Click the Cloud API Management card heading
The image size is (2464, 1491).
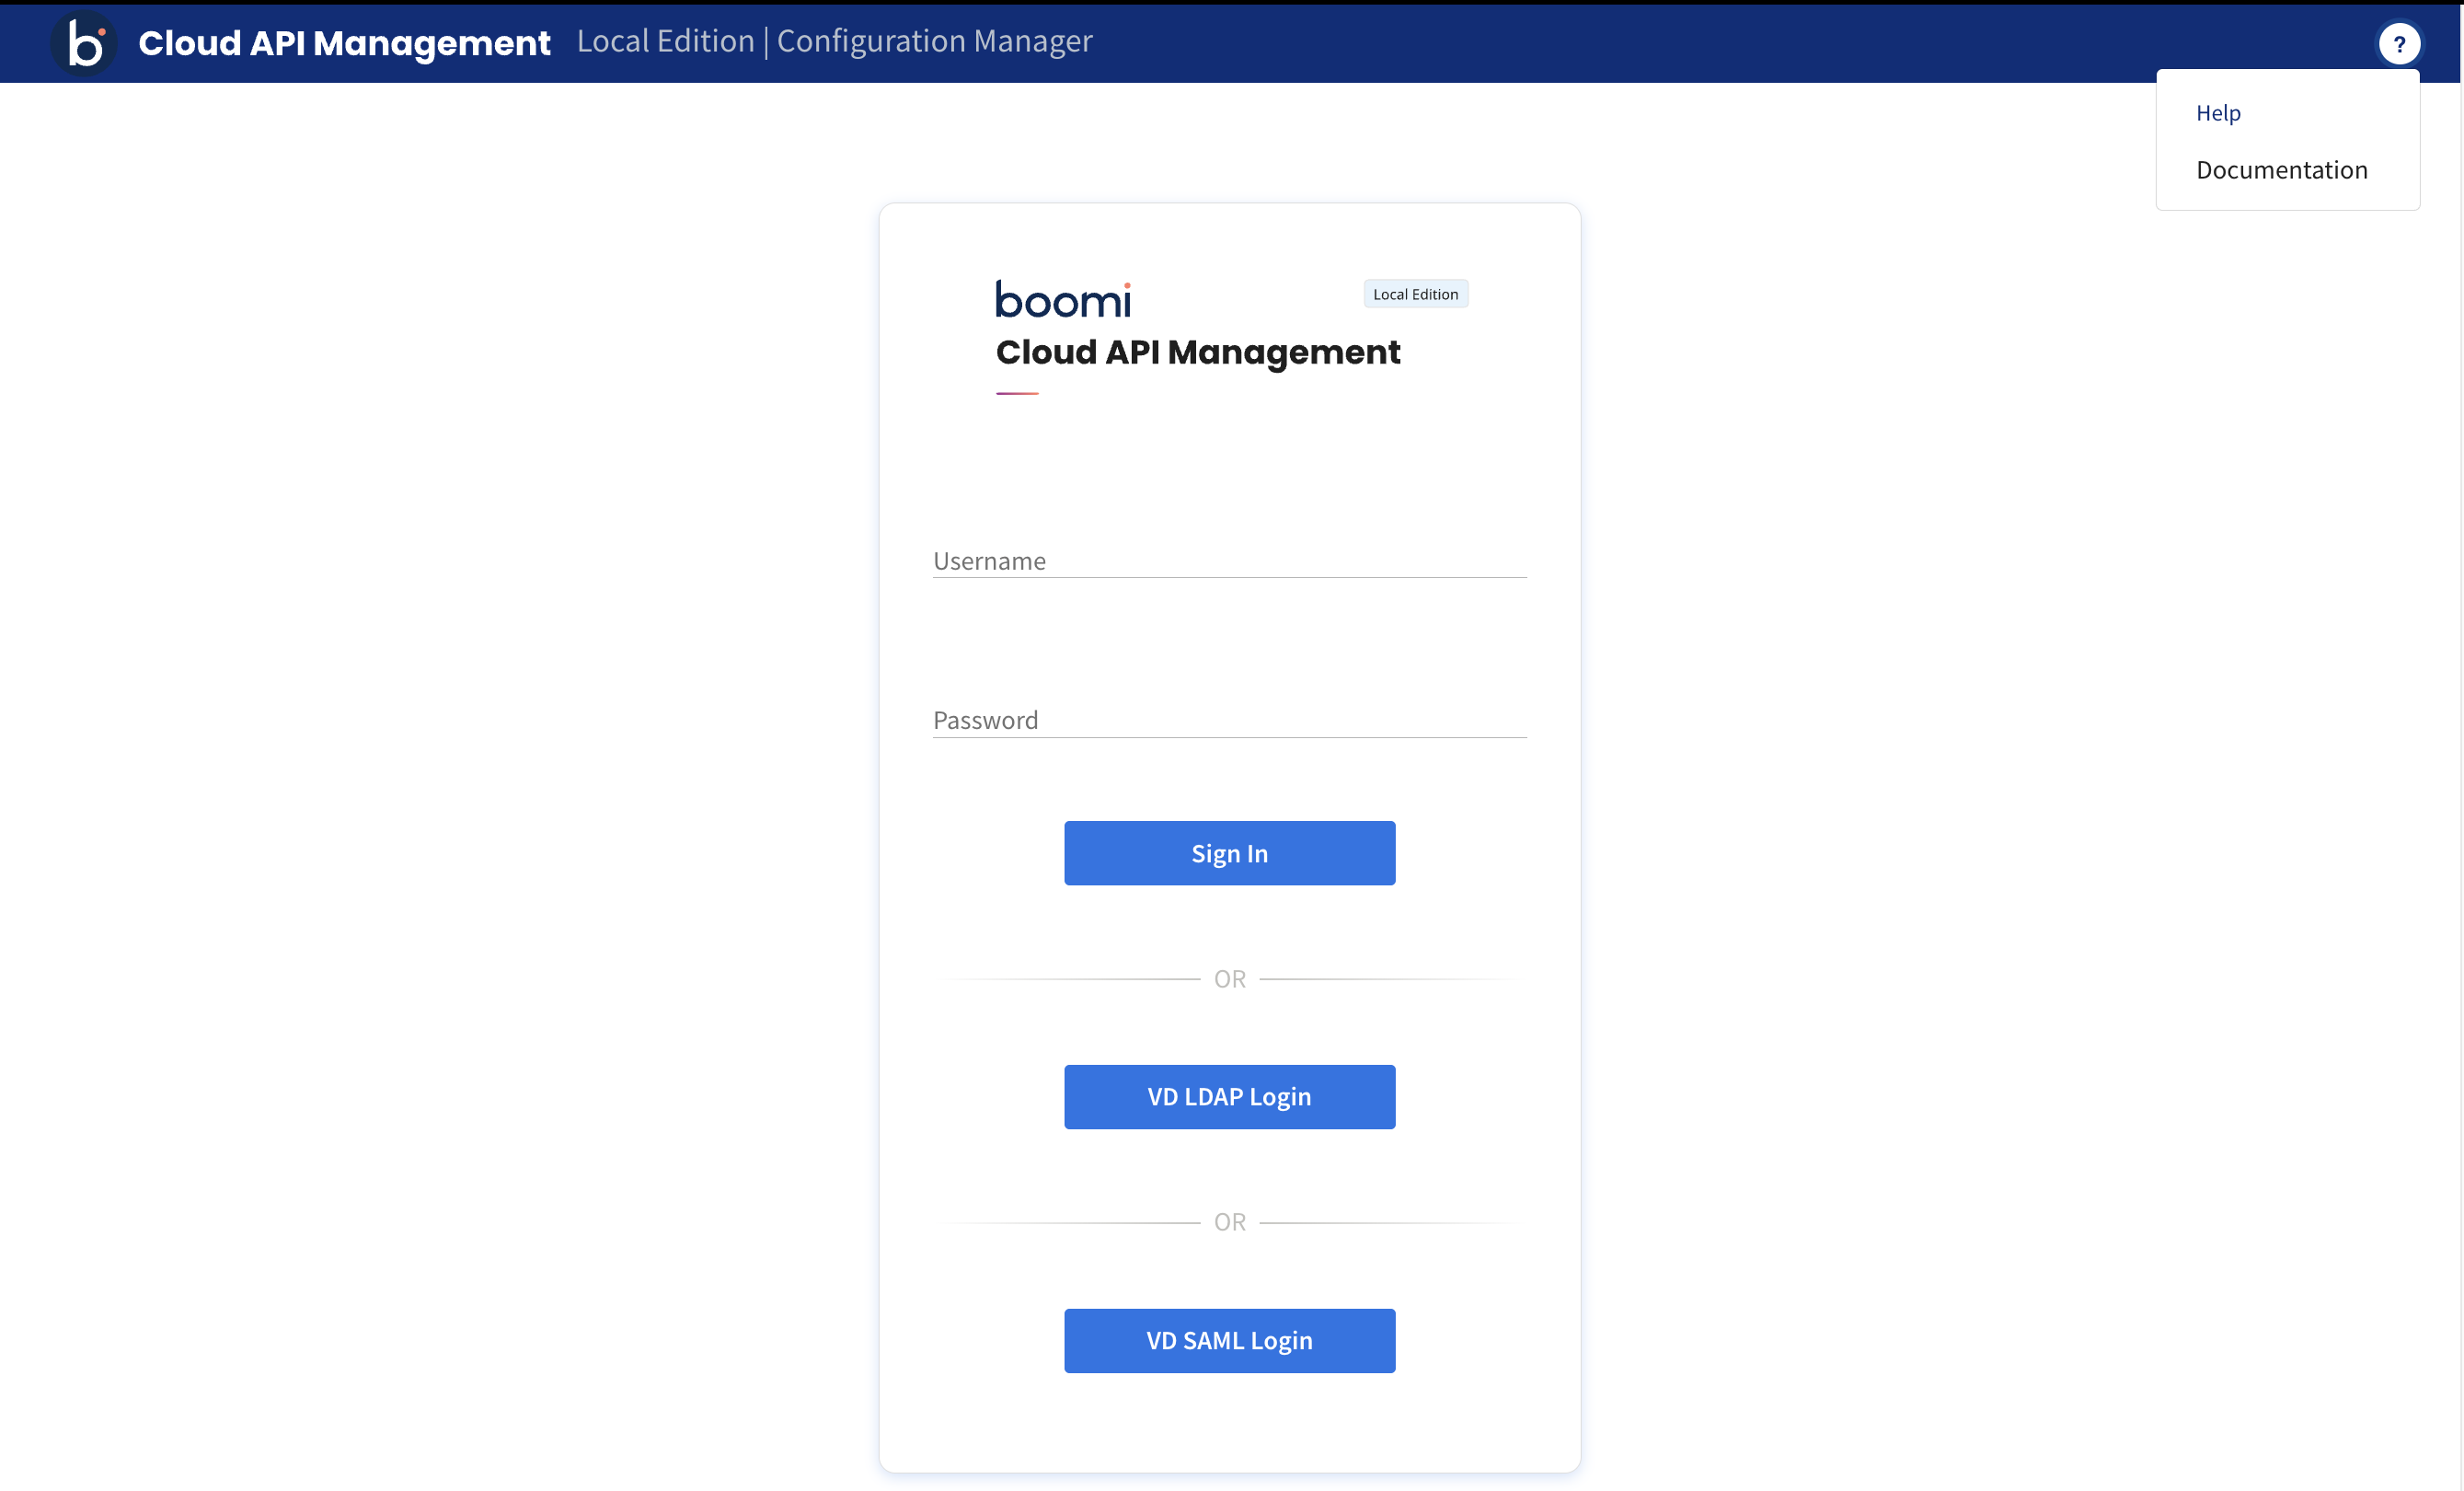1198,353
